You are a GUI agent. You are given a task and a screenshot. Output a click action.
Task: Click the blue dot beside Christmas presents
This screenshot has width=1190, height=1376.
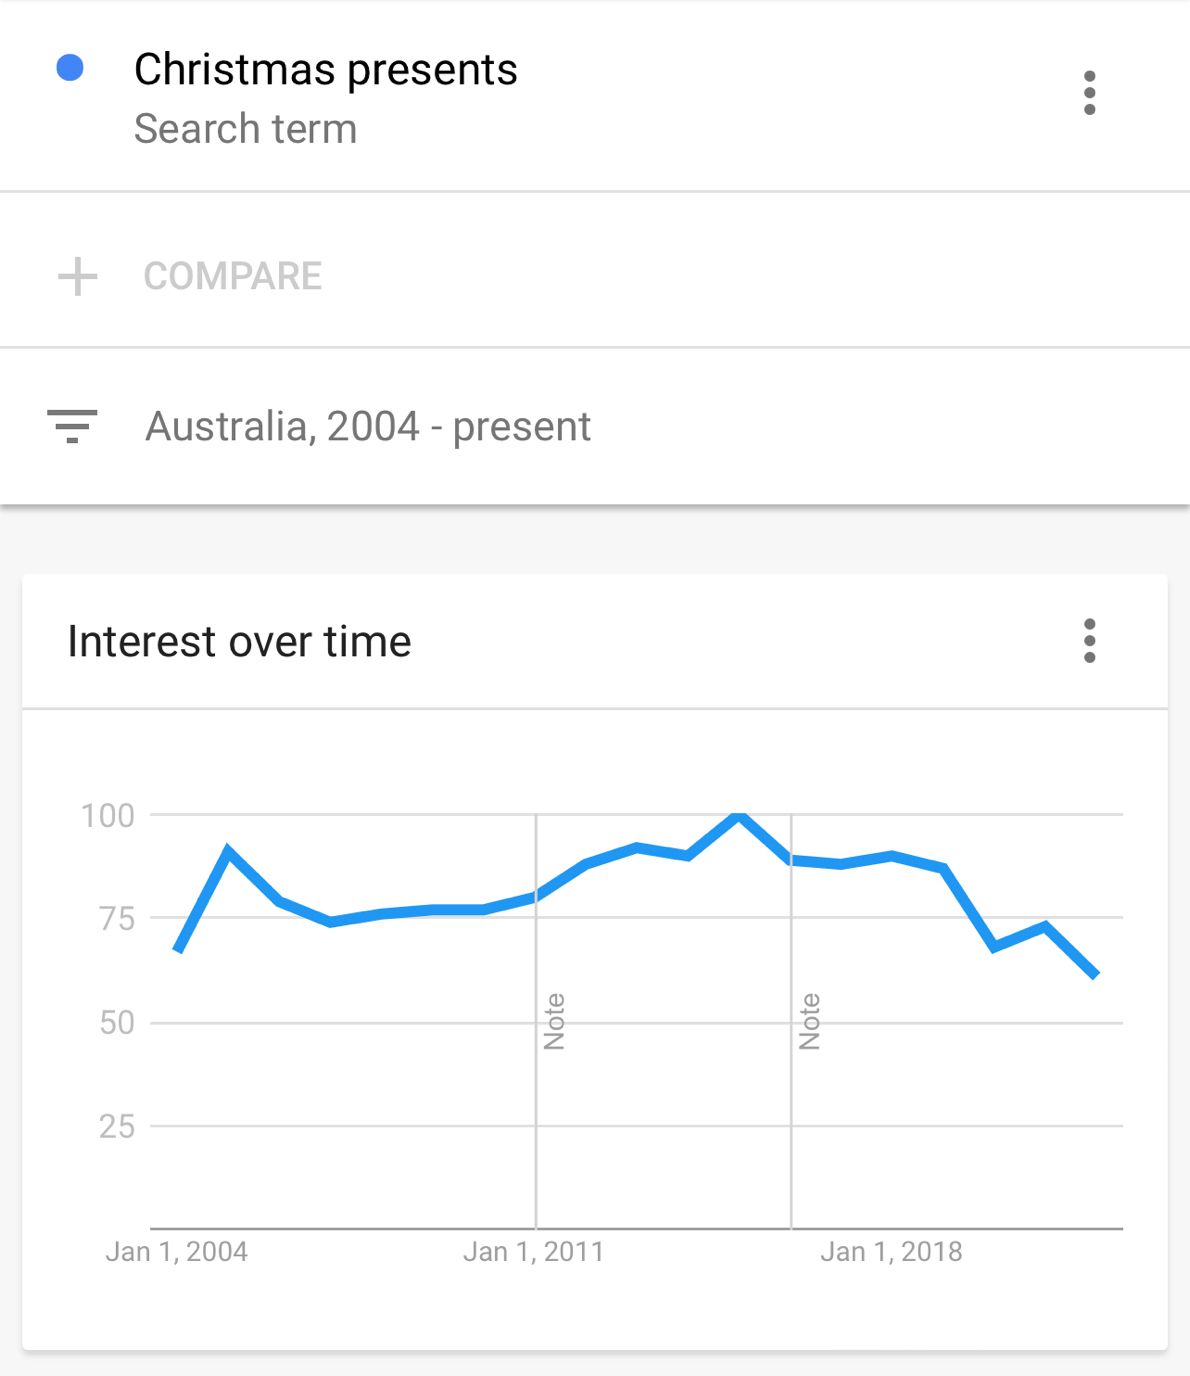[70, 68]
